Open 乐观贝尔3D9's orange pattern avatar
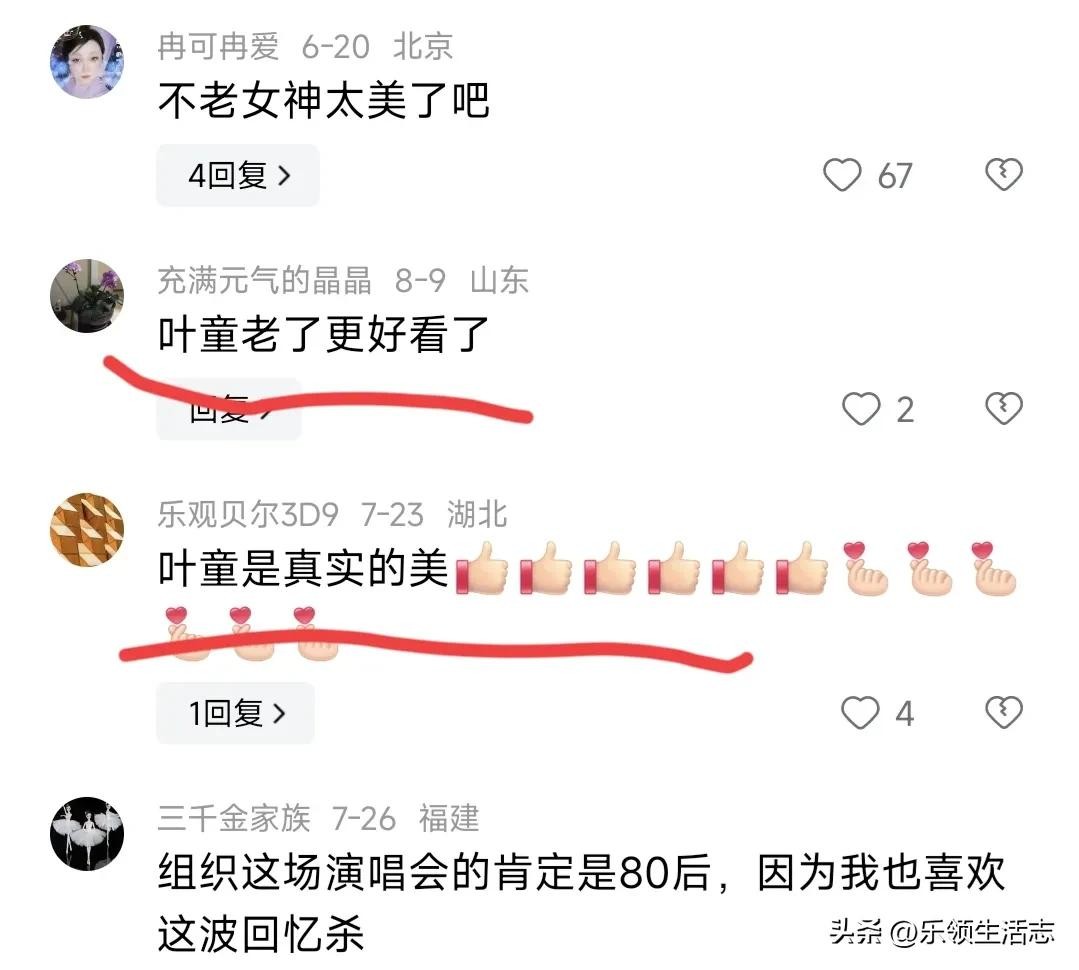1079x970 pixels. tap(87, 530)
